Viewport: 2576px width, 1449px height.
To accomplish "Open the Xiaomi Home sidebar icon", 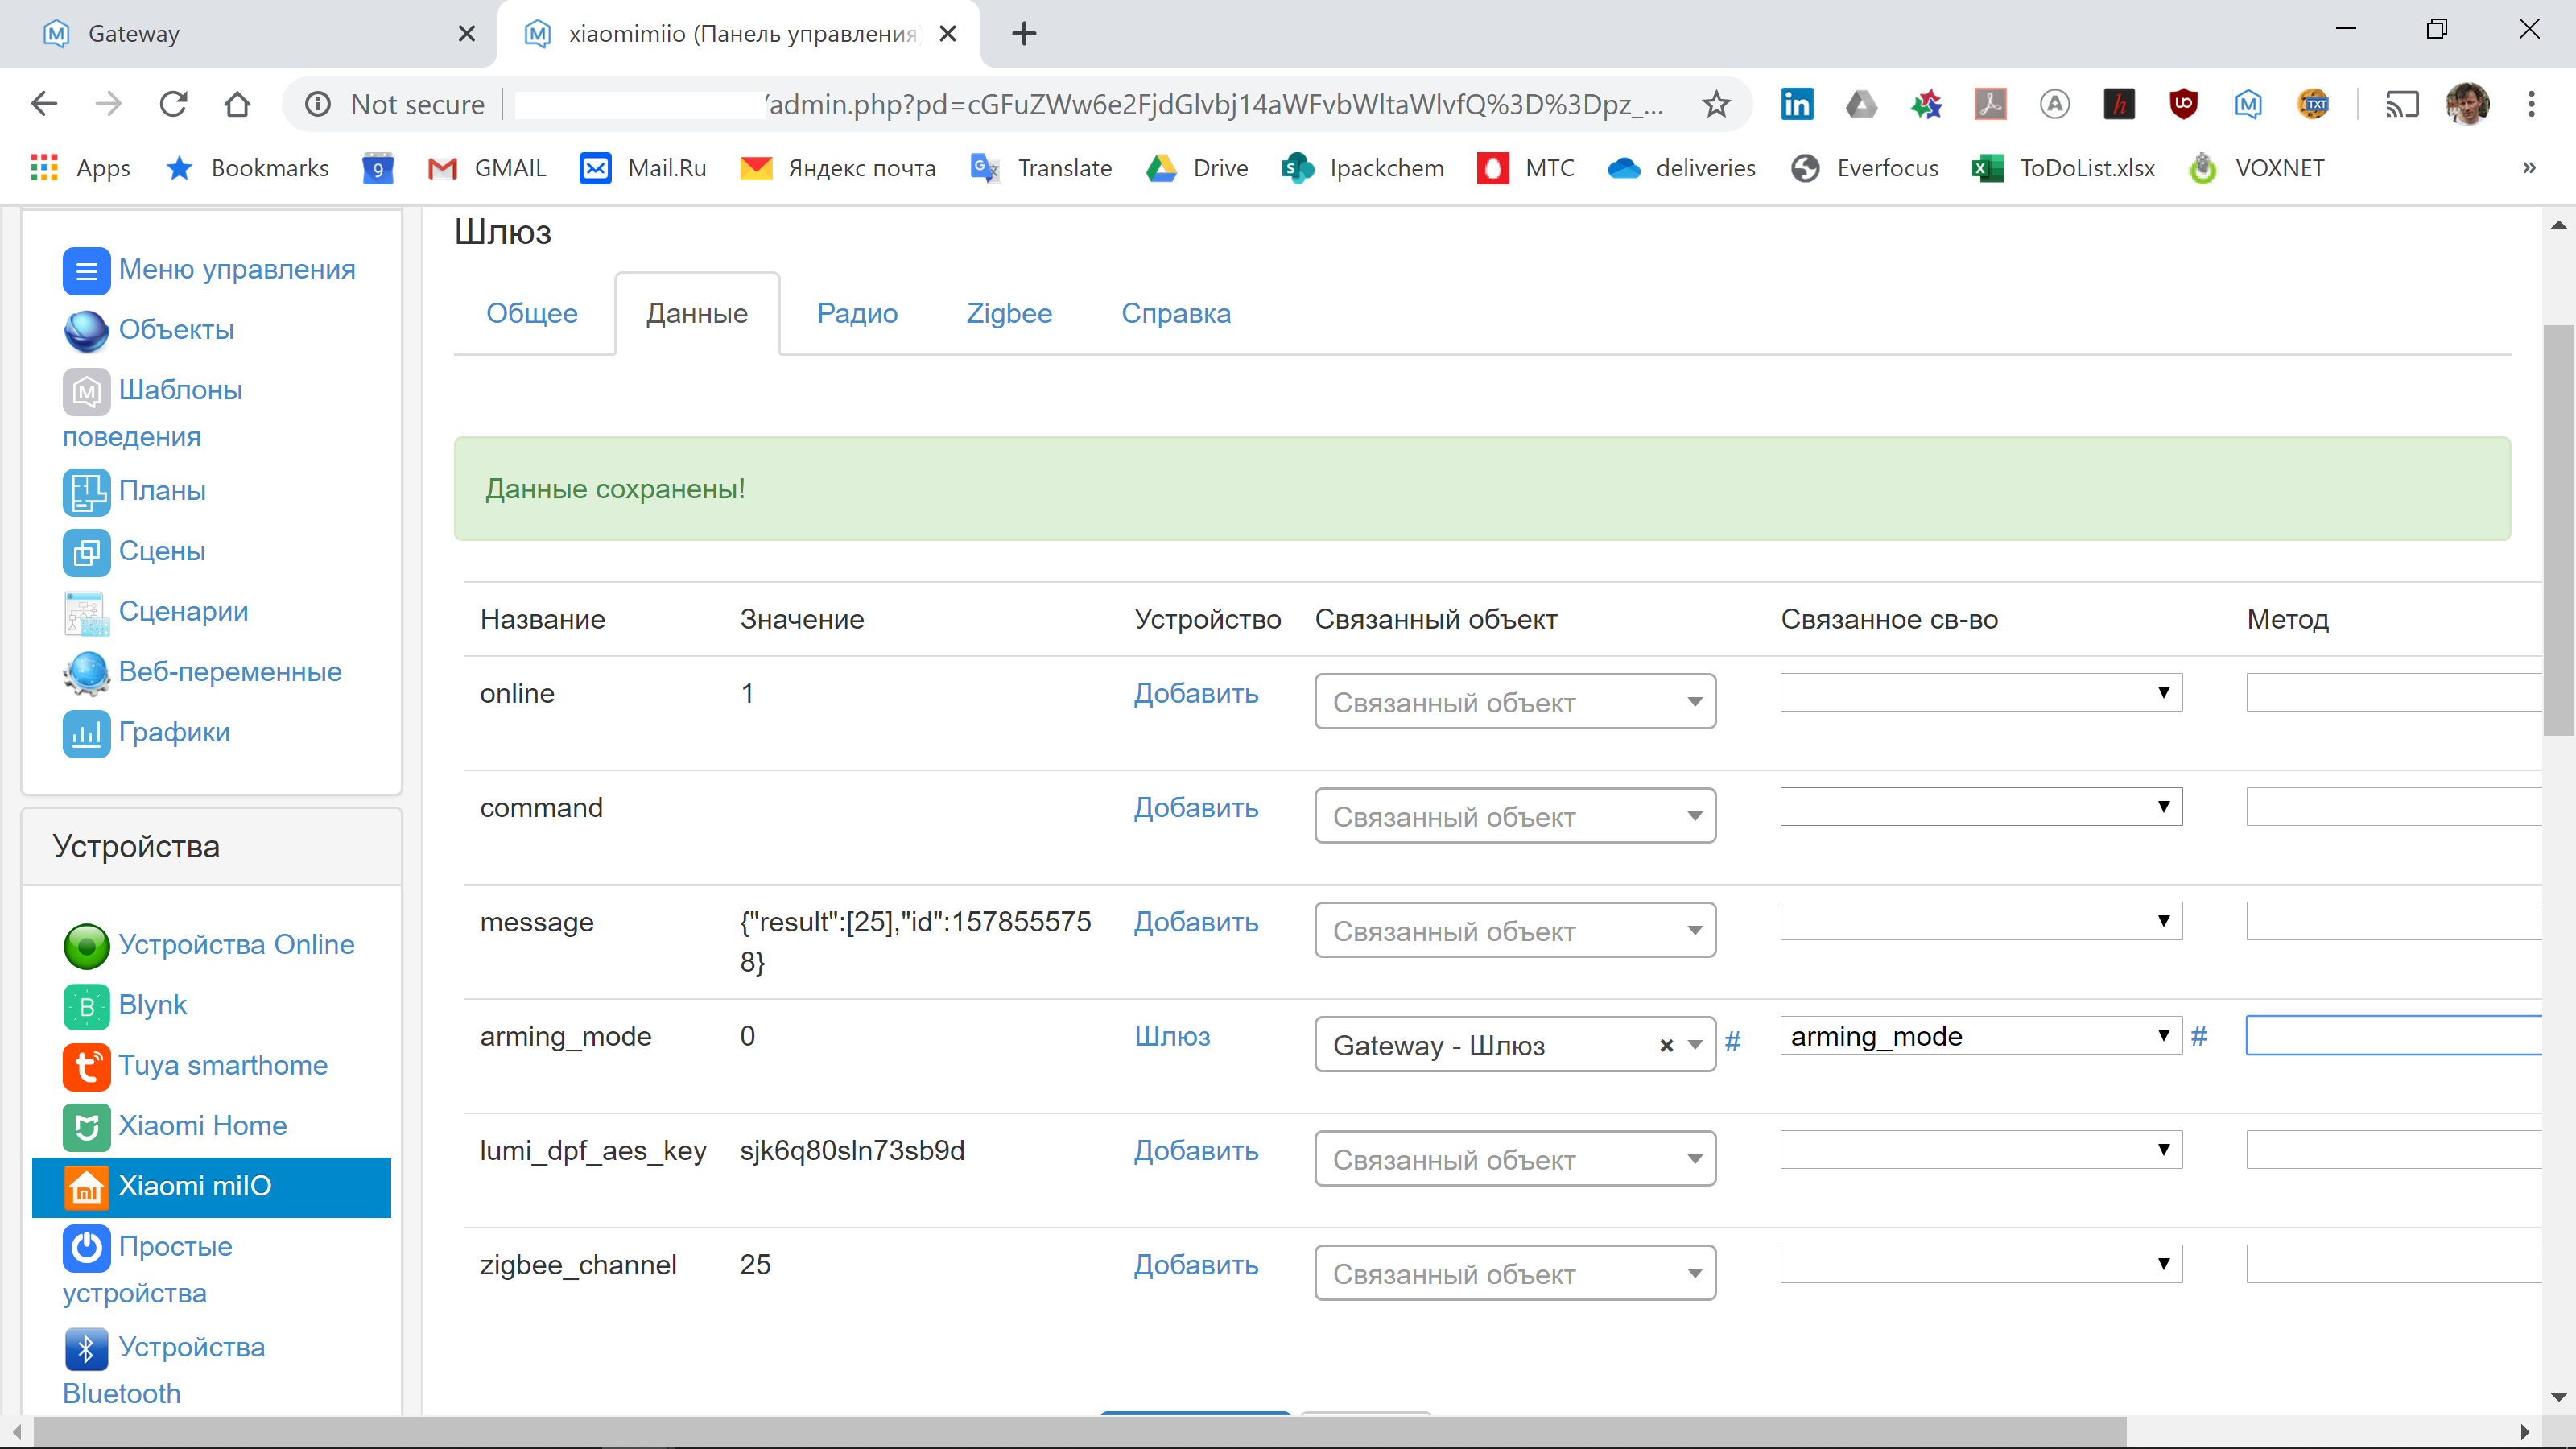I will click(x=86, y=1127).
